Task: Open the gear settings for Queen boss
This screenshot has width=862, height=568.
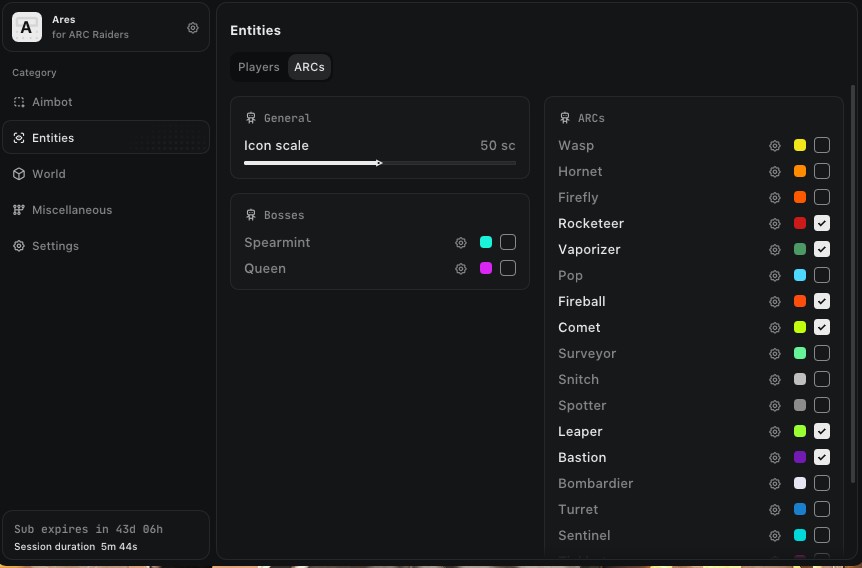Action: tap(461, 269)
